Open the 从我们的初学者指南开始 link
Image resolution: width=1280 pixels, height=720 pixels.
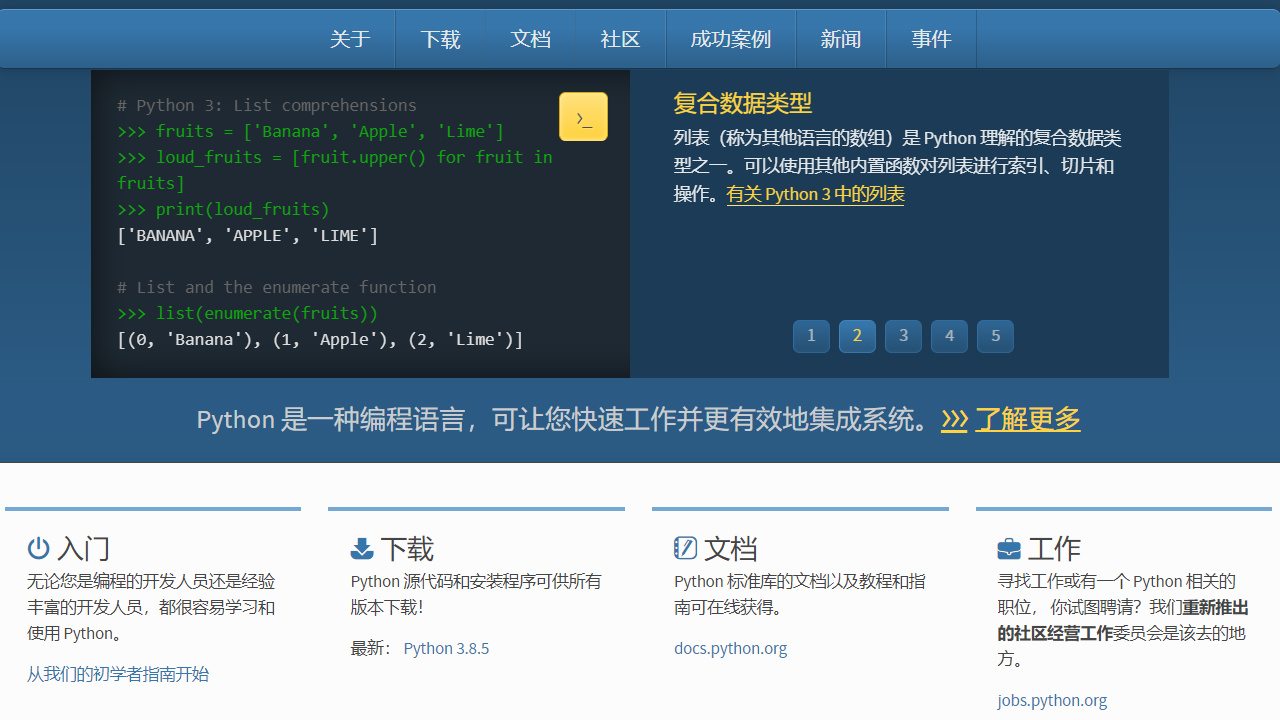[x=118, y=674]
